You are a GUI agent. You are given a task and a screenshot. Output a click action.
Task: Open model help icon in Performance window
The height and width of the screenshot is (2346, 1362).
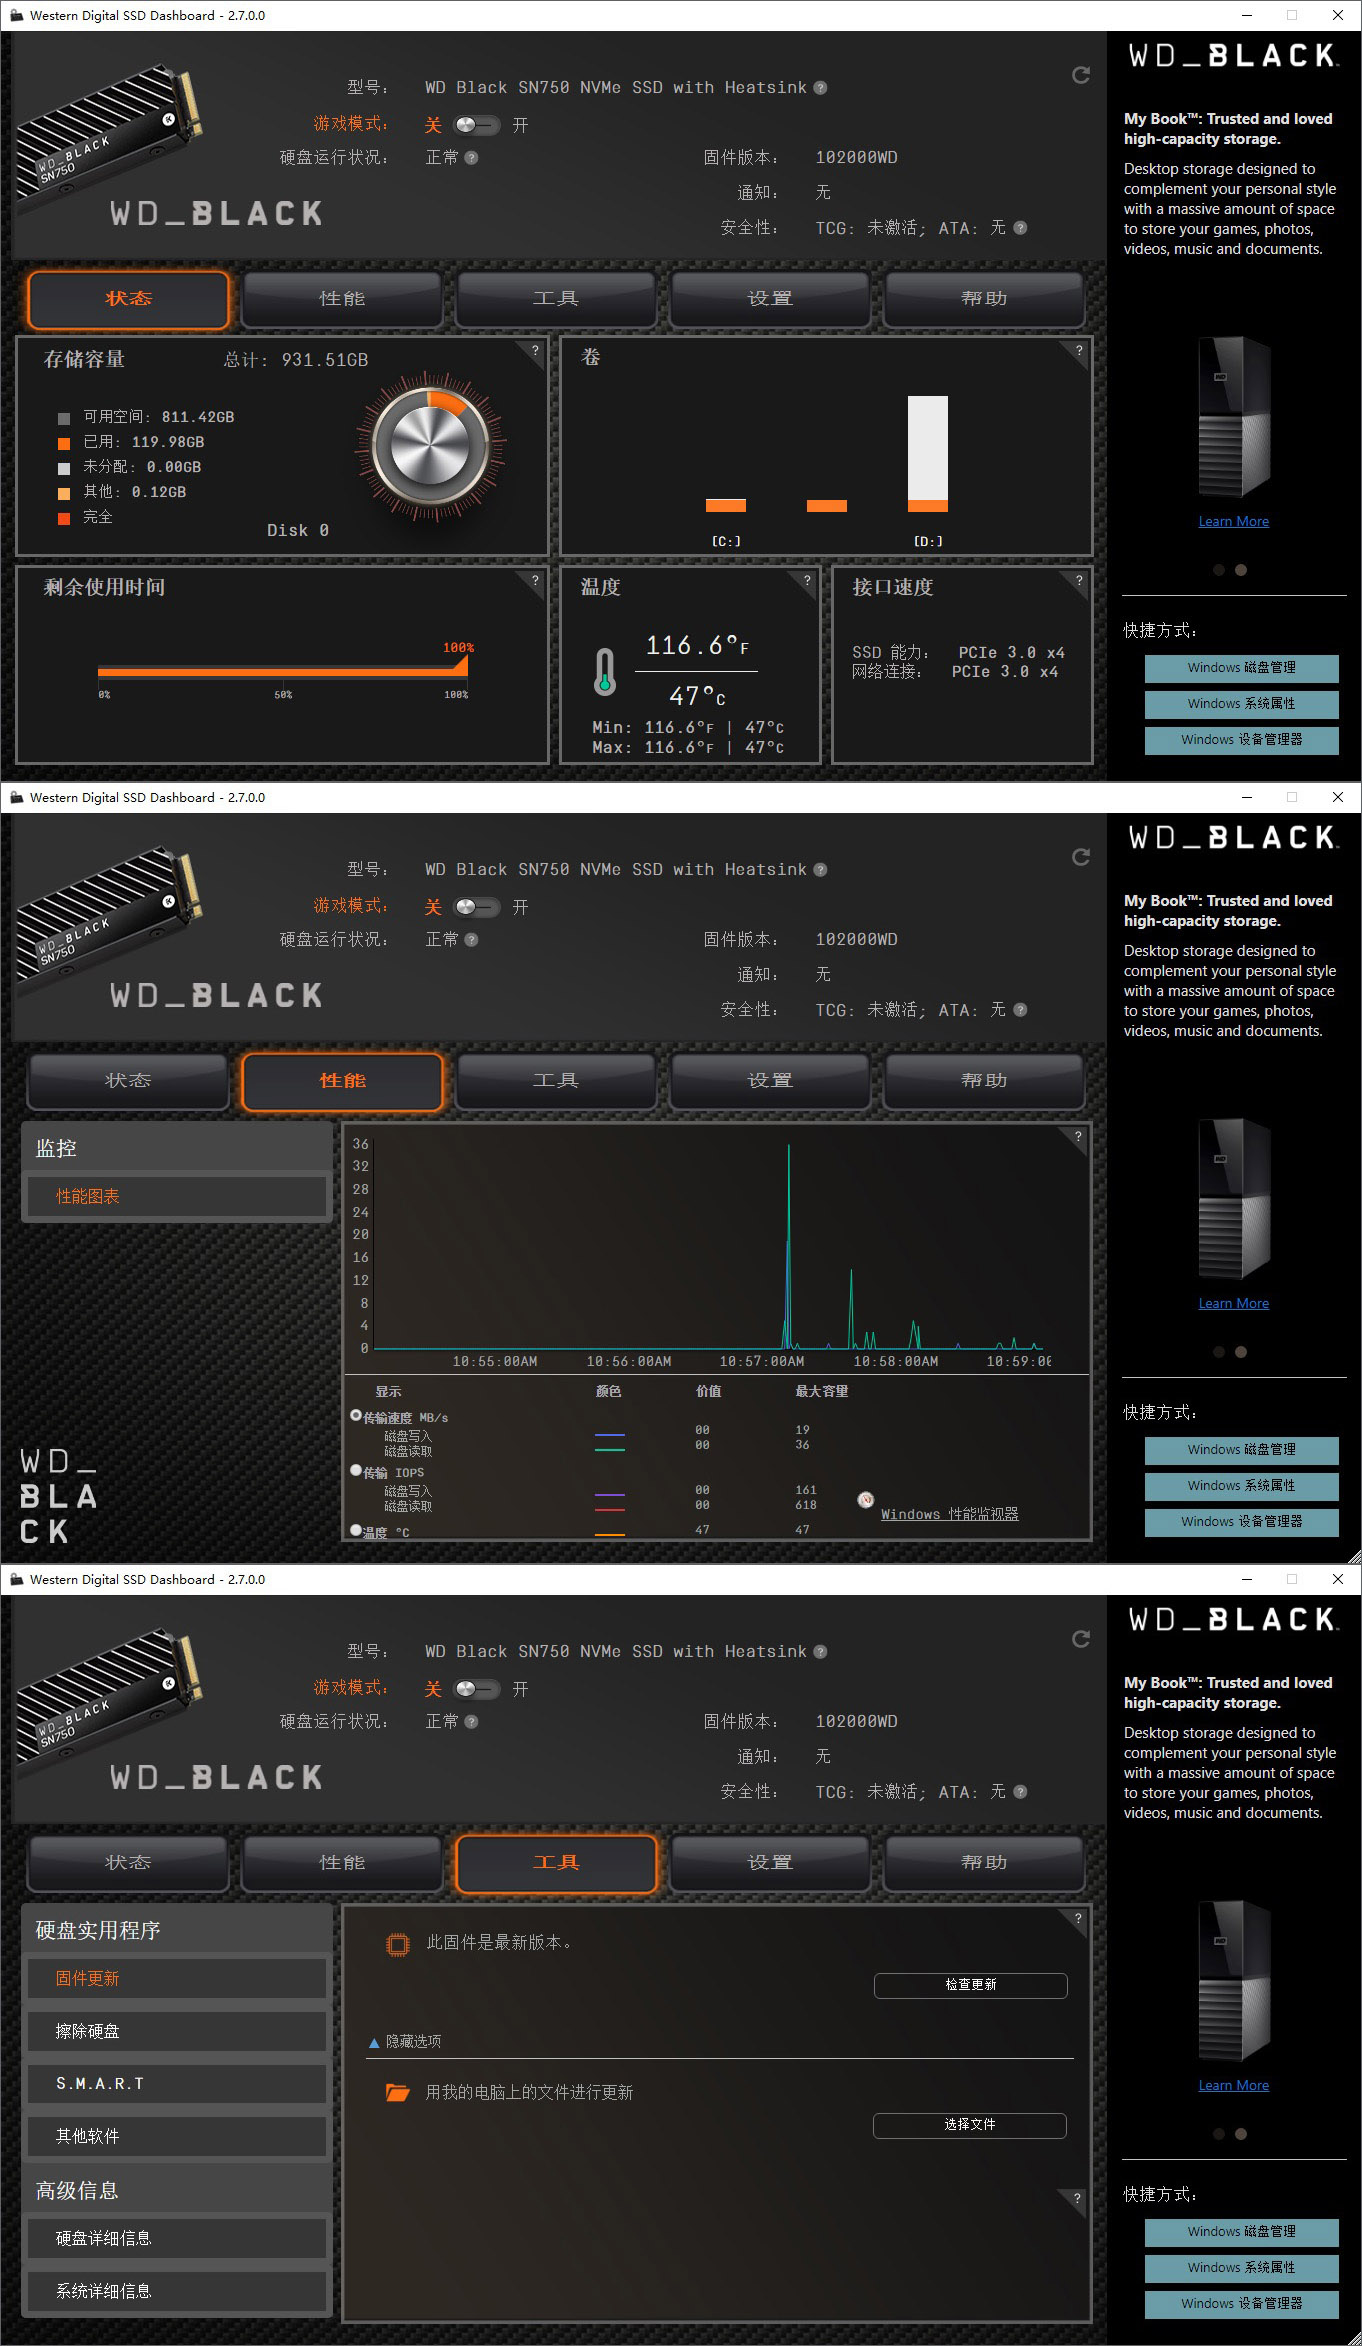click(x=820, y=870)
